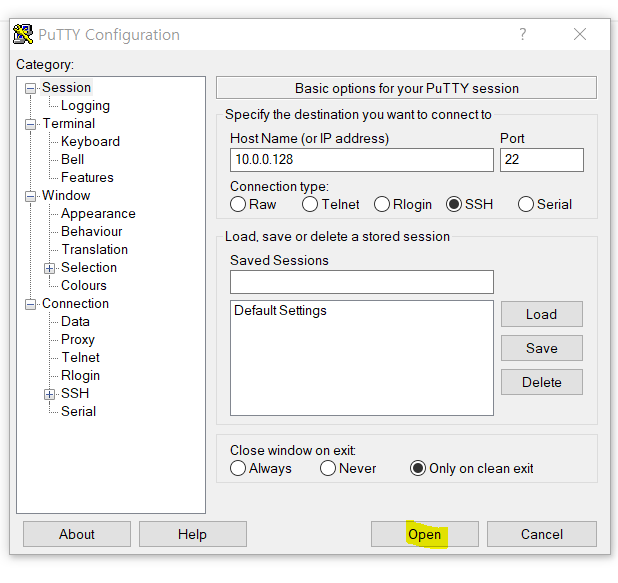Expand the SSH tree node
This screenshot has width=618, height=583.
(49, 394)
